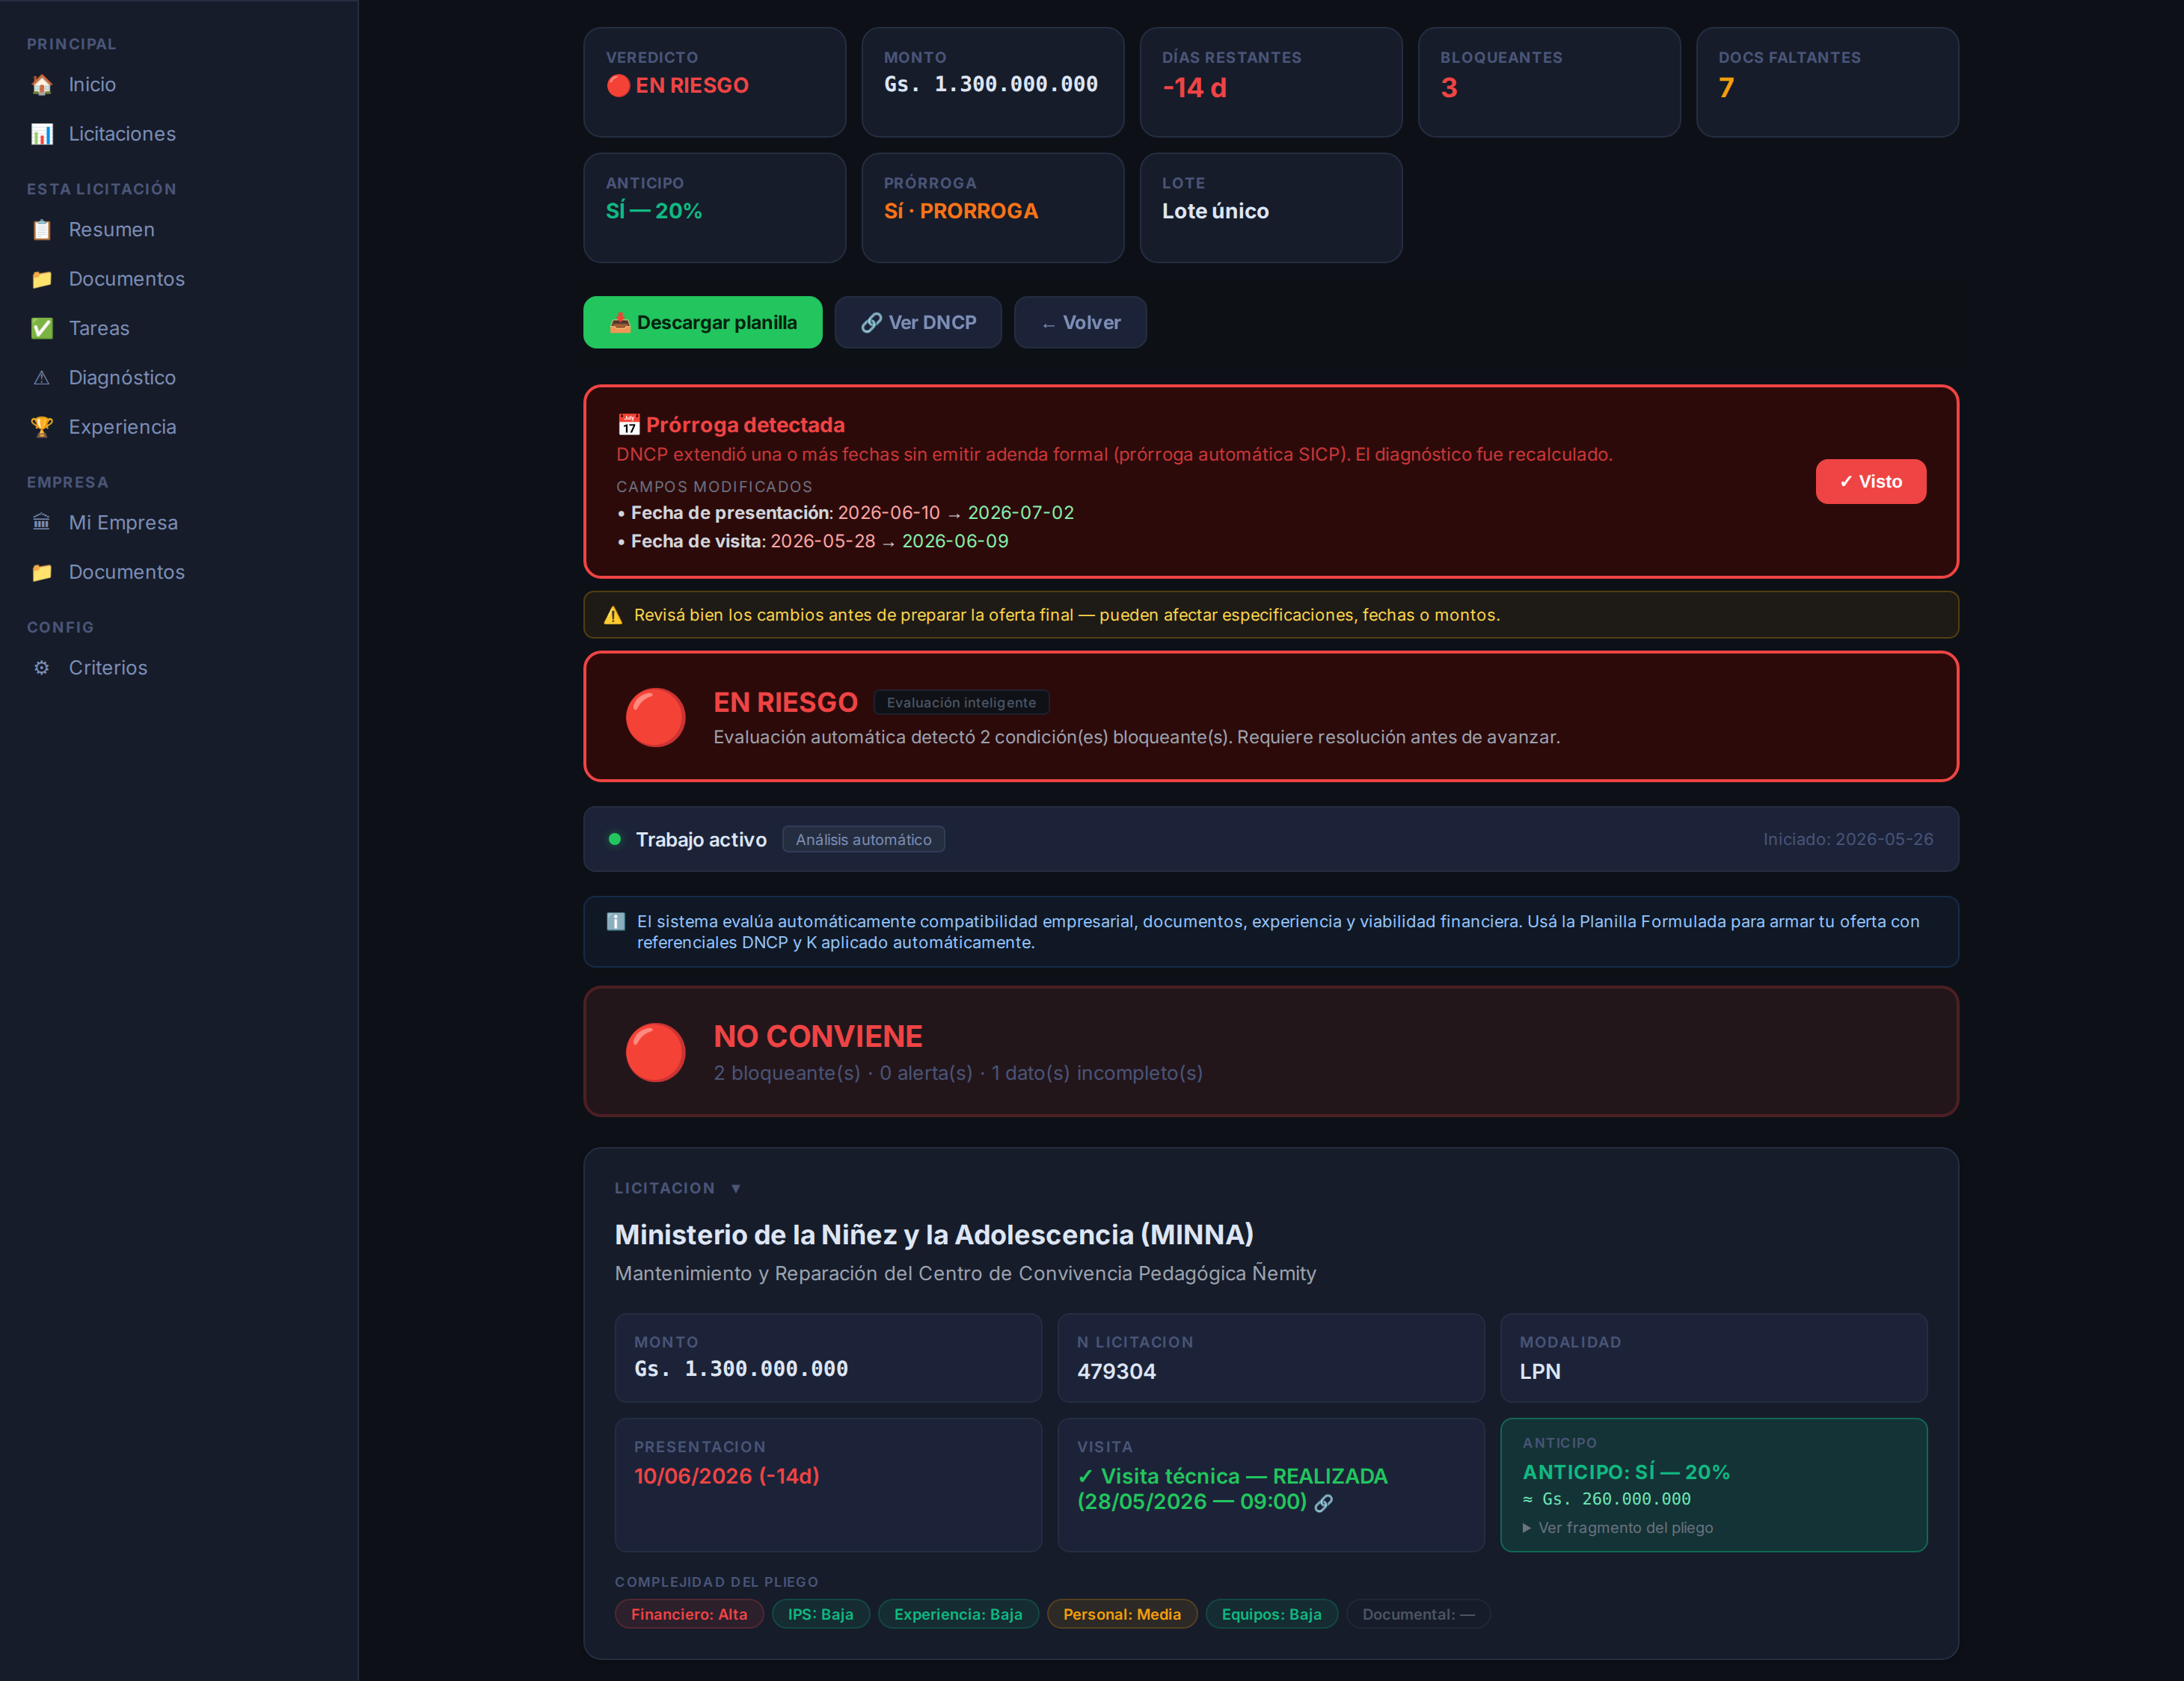The width and height of the screenshot is (2184, 1681).
Task: Click the house icon next to Inicio
Action: click(x=42, y=85)
